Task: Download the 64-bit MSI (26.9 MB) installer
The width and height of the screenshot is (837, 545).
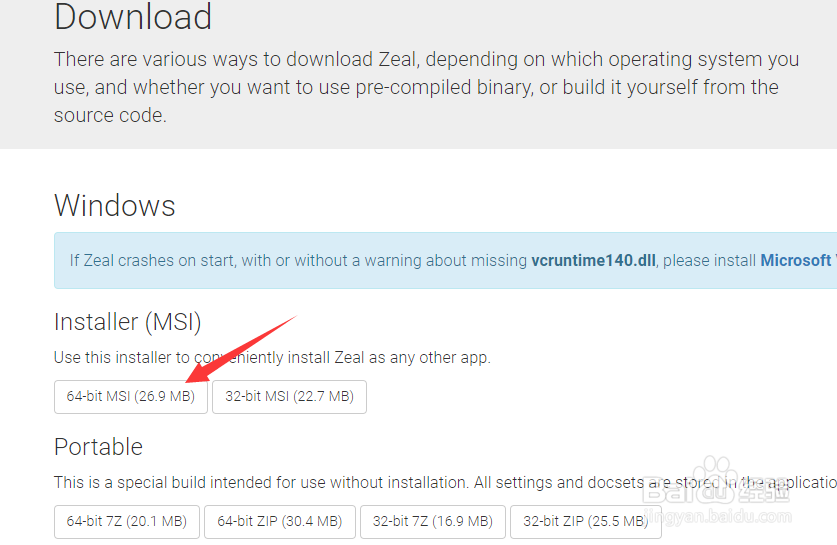Action: coord(131,397)
